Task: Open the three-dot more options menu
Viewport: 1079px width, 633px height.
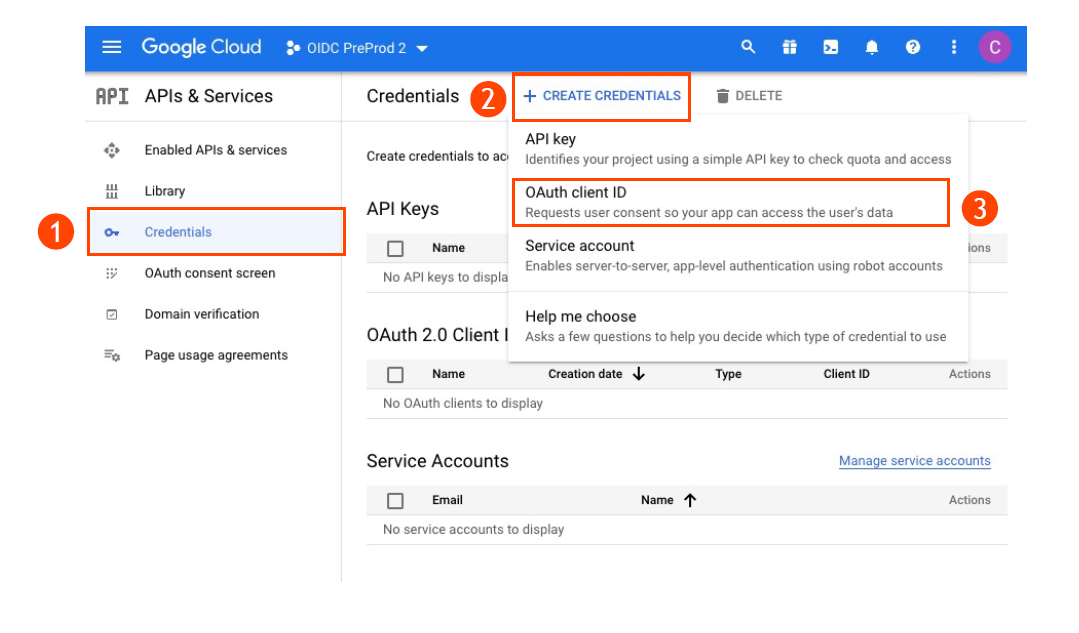Action: tap(953, 47)
